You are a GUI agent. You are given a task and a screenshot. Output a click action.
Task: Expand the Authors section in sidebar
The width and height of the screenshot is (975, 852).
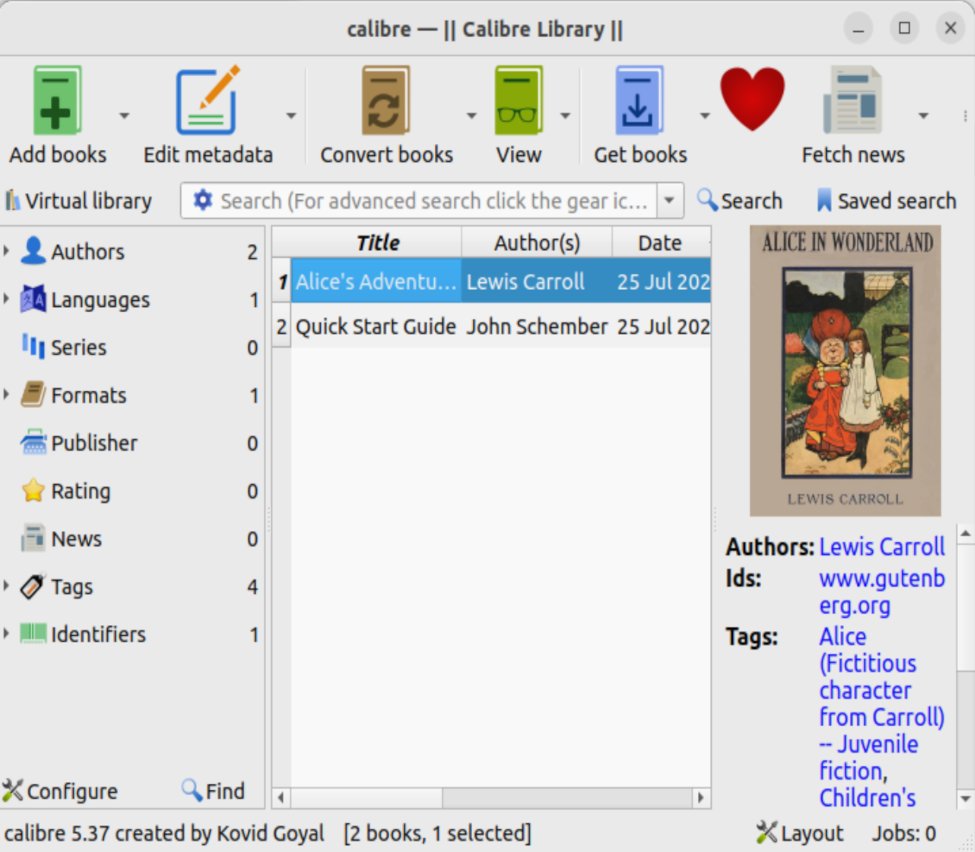pyautogui.click(x=8, y=252)
